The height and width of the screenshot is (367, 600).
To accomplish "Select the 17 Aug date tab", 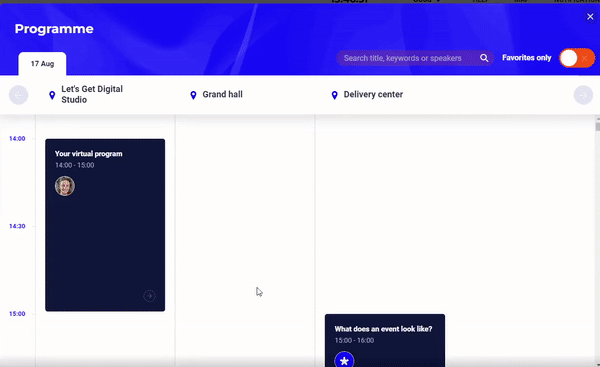I will 42,64.
